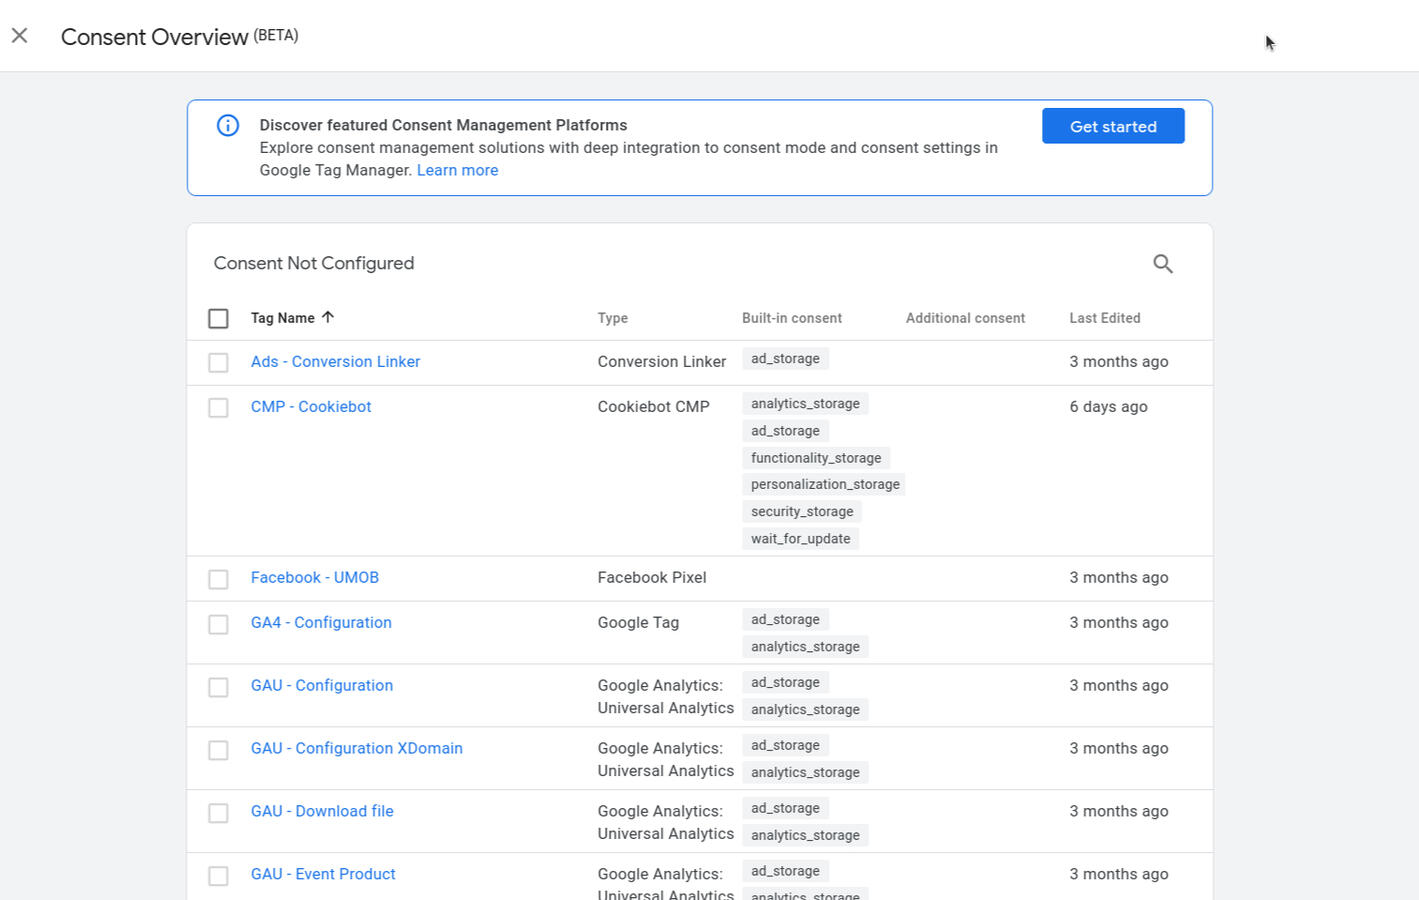Image resolution: width=1419 pixels, height=900 pixels.
Task: Select the Facebook - UMOB checkbox
Action: point(218,579)
